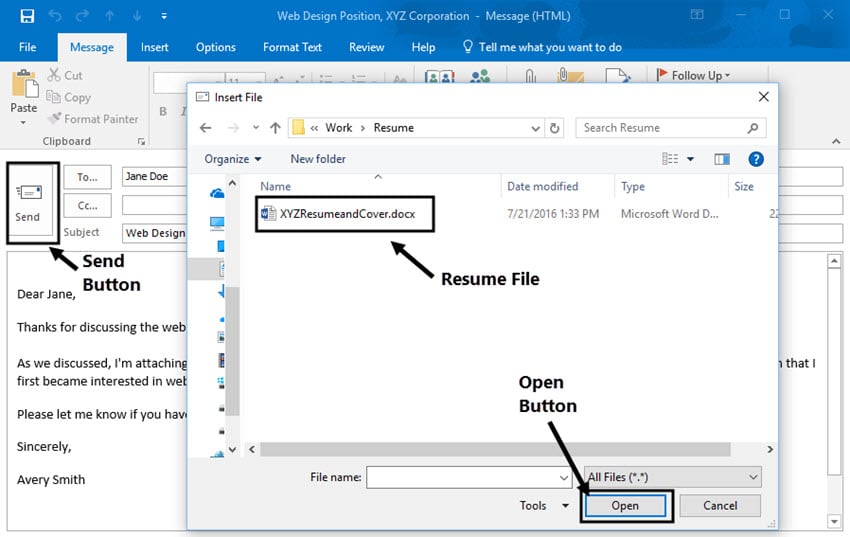This screenshot has width=850, height=537.
Task: Click Forward arrow in Insert File dialog
Action: pyautogui.click(x=233, y=128)
